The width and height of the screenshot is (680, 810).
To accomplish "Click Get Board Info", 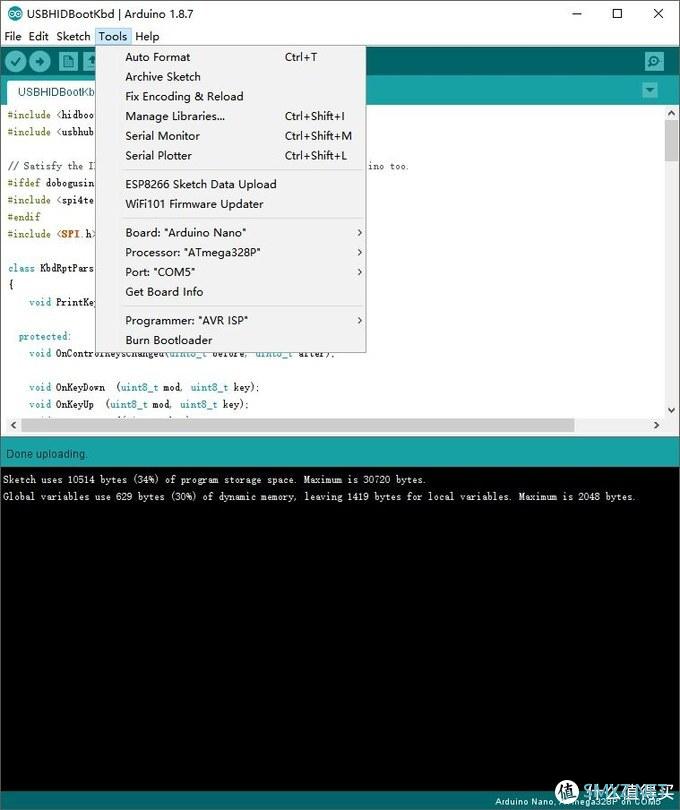I will coord(230,291).
